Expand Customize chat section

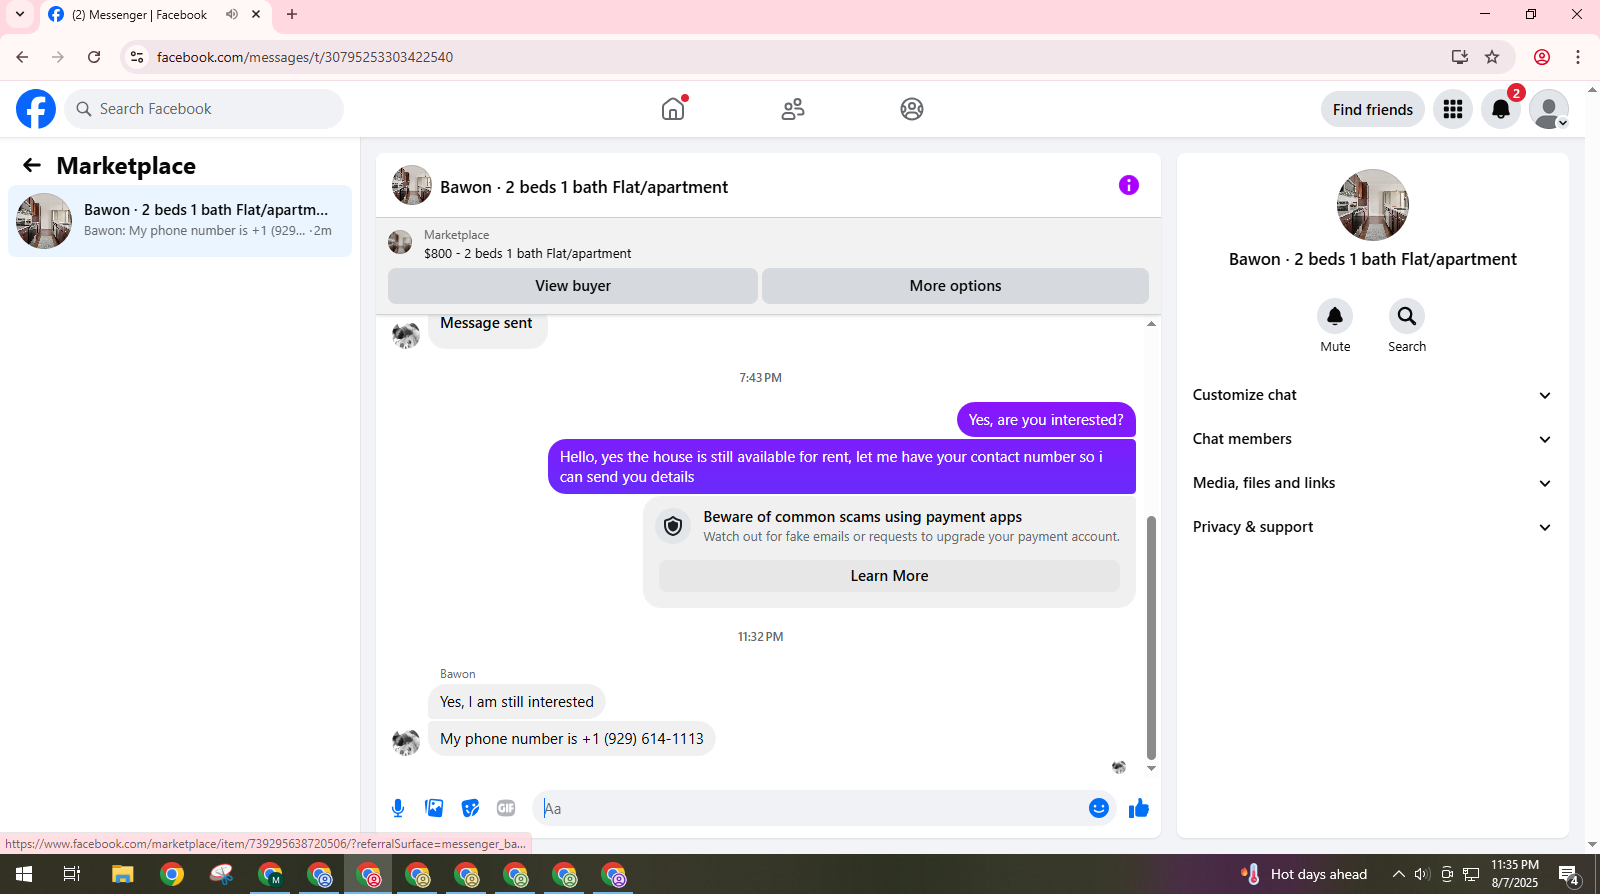(1372, 395)
